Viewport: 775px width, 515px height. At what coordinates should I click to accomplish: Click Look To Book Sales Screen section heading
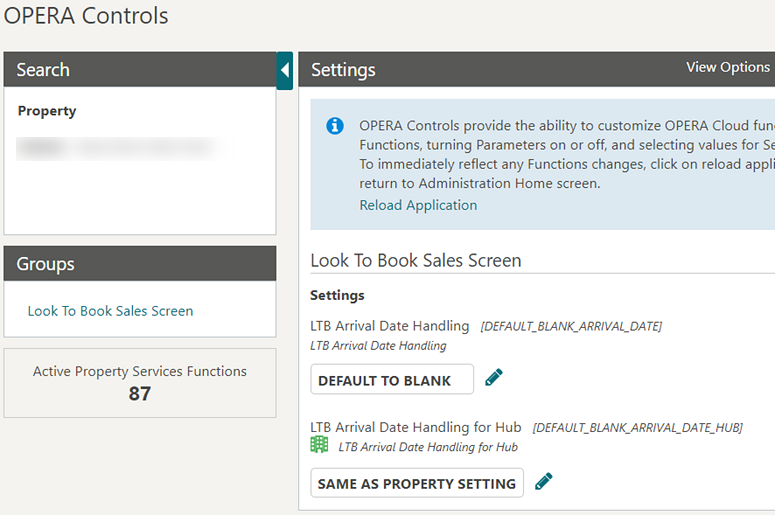pyautogui.click(x=416, y=260)
